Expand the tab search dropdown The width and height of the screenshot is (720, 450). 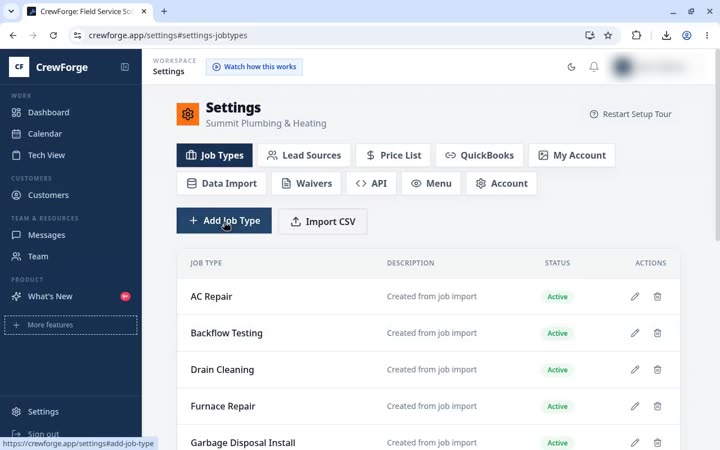[11, 11]
